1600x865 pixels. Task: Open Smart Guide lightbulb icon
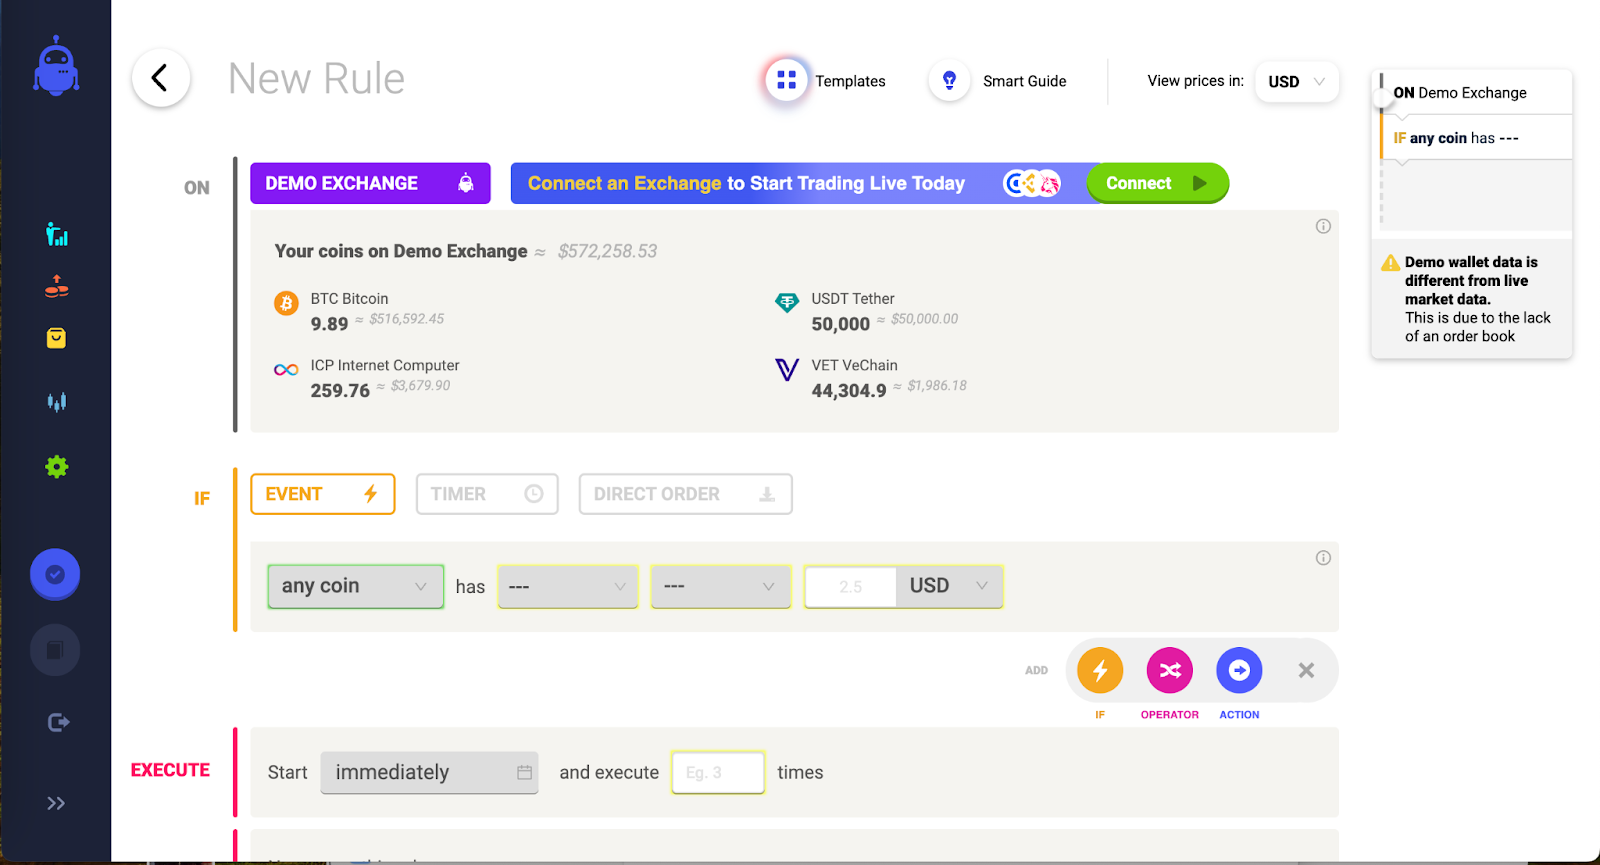pyautogui.click(x=950, y=80)
